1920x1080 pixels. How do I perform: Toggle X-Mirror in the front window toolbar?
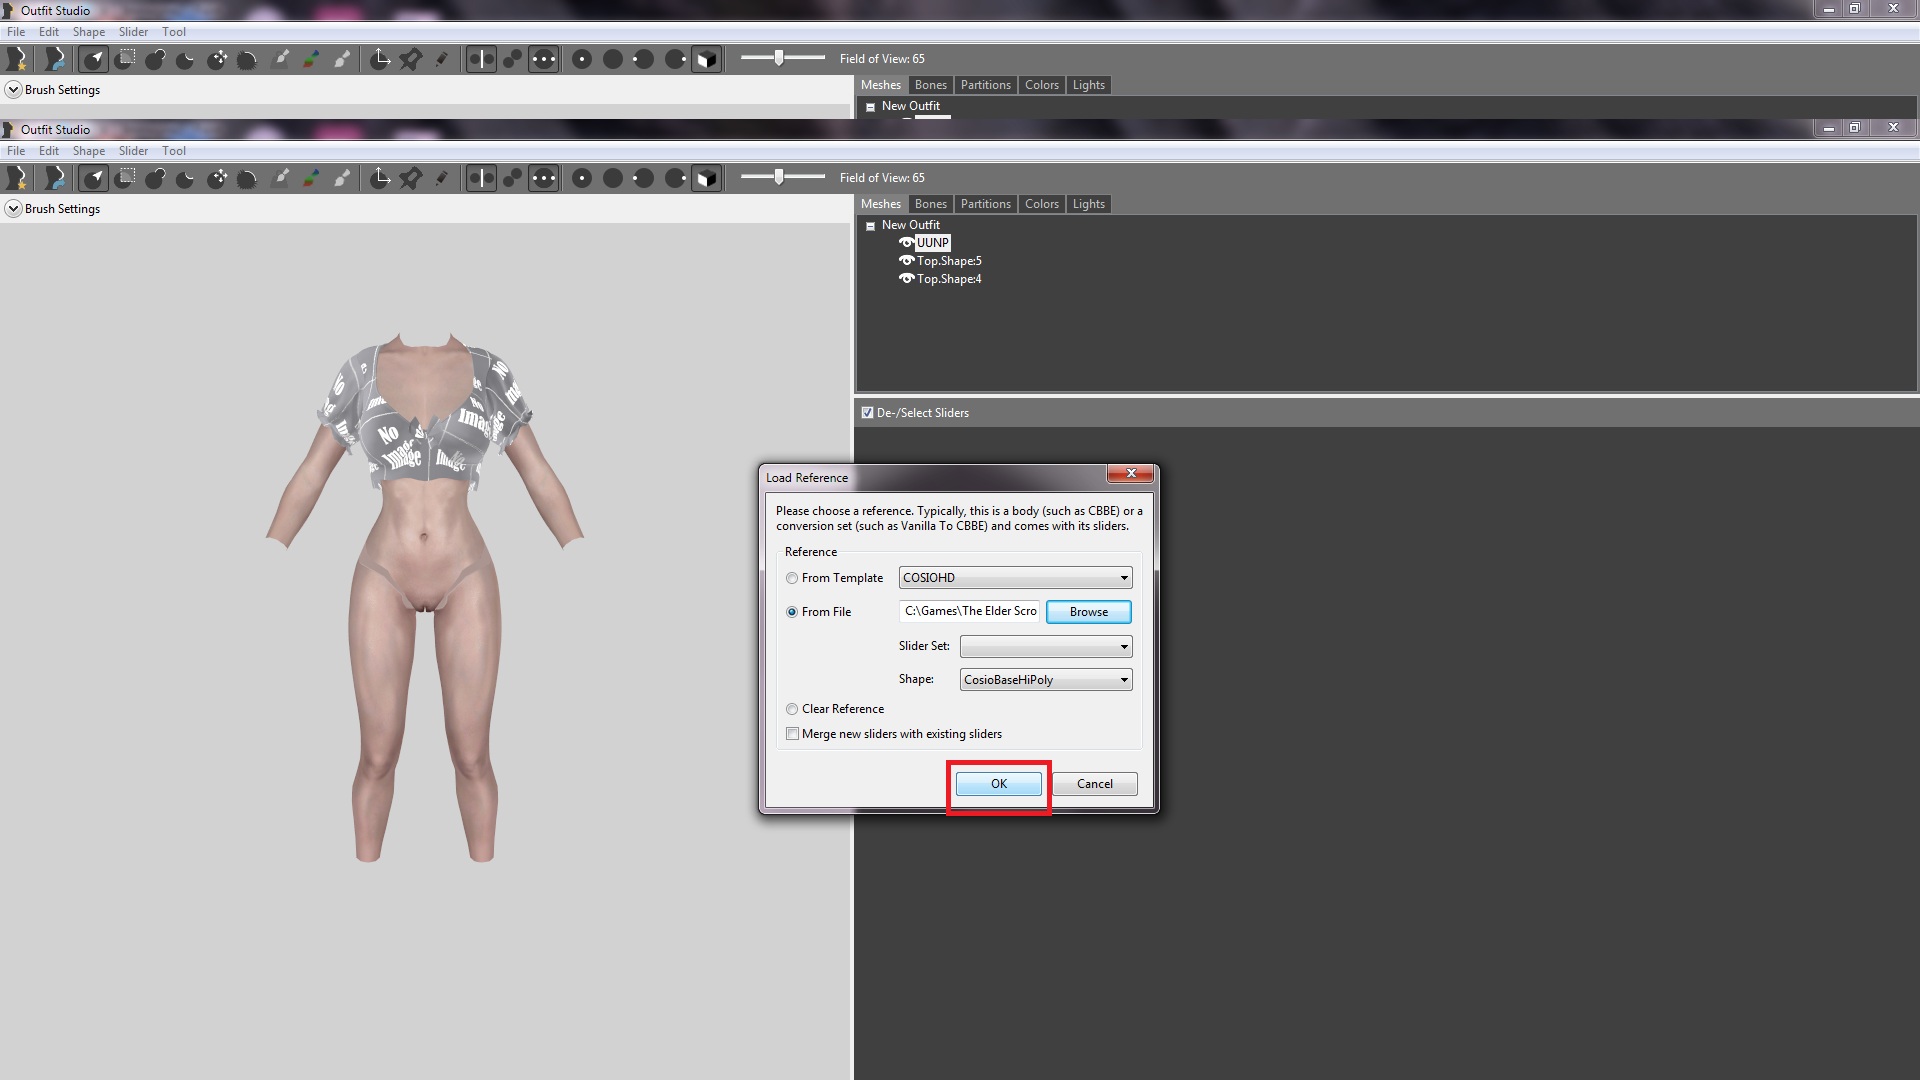tap(481, 178)
